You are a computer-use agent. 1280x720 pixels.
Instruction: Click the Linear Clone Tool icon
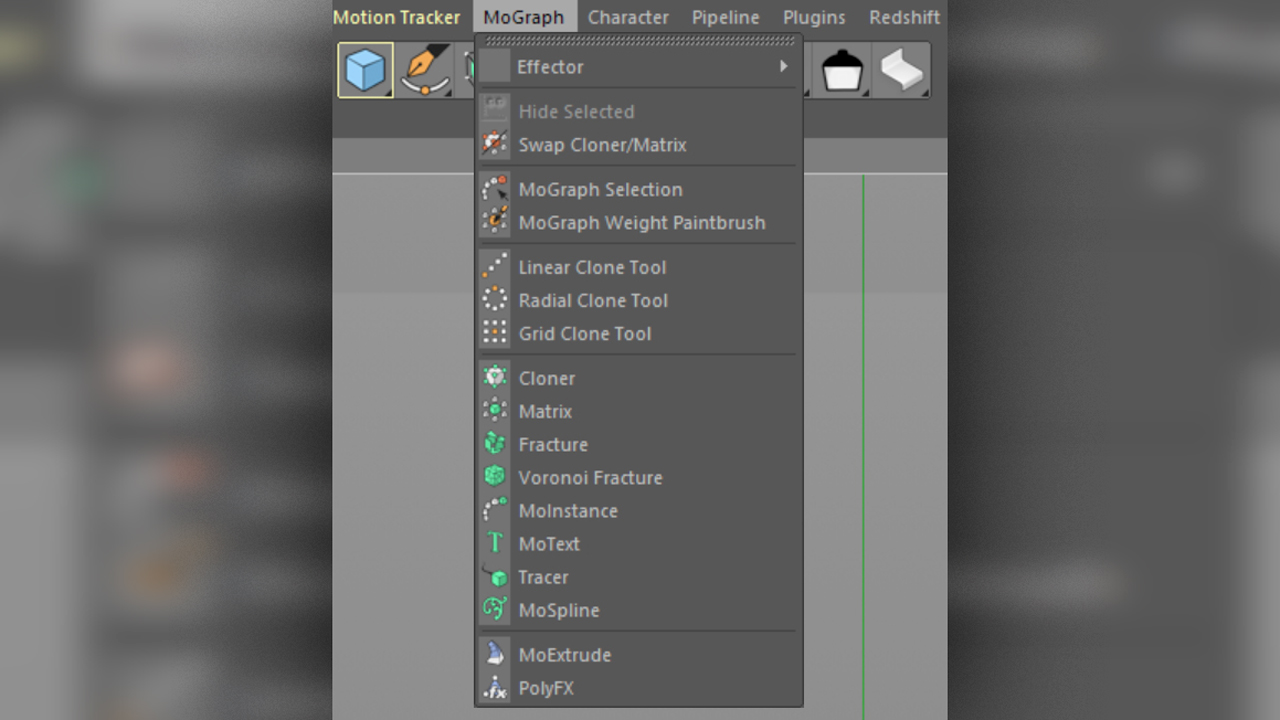[495, 267]
